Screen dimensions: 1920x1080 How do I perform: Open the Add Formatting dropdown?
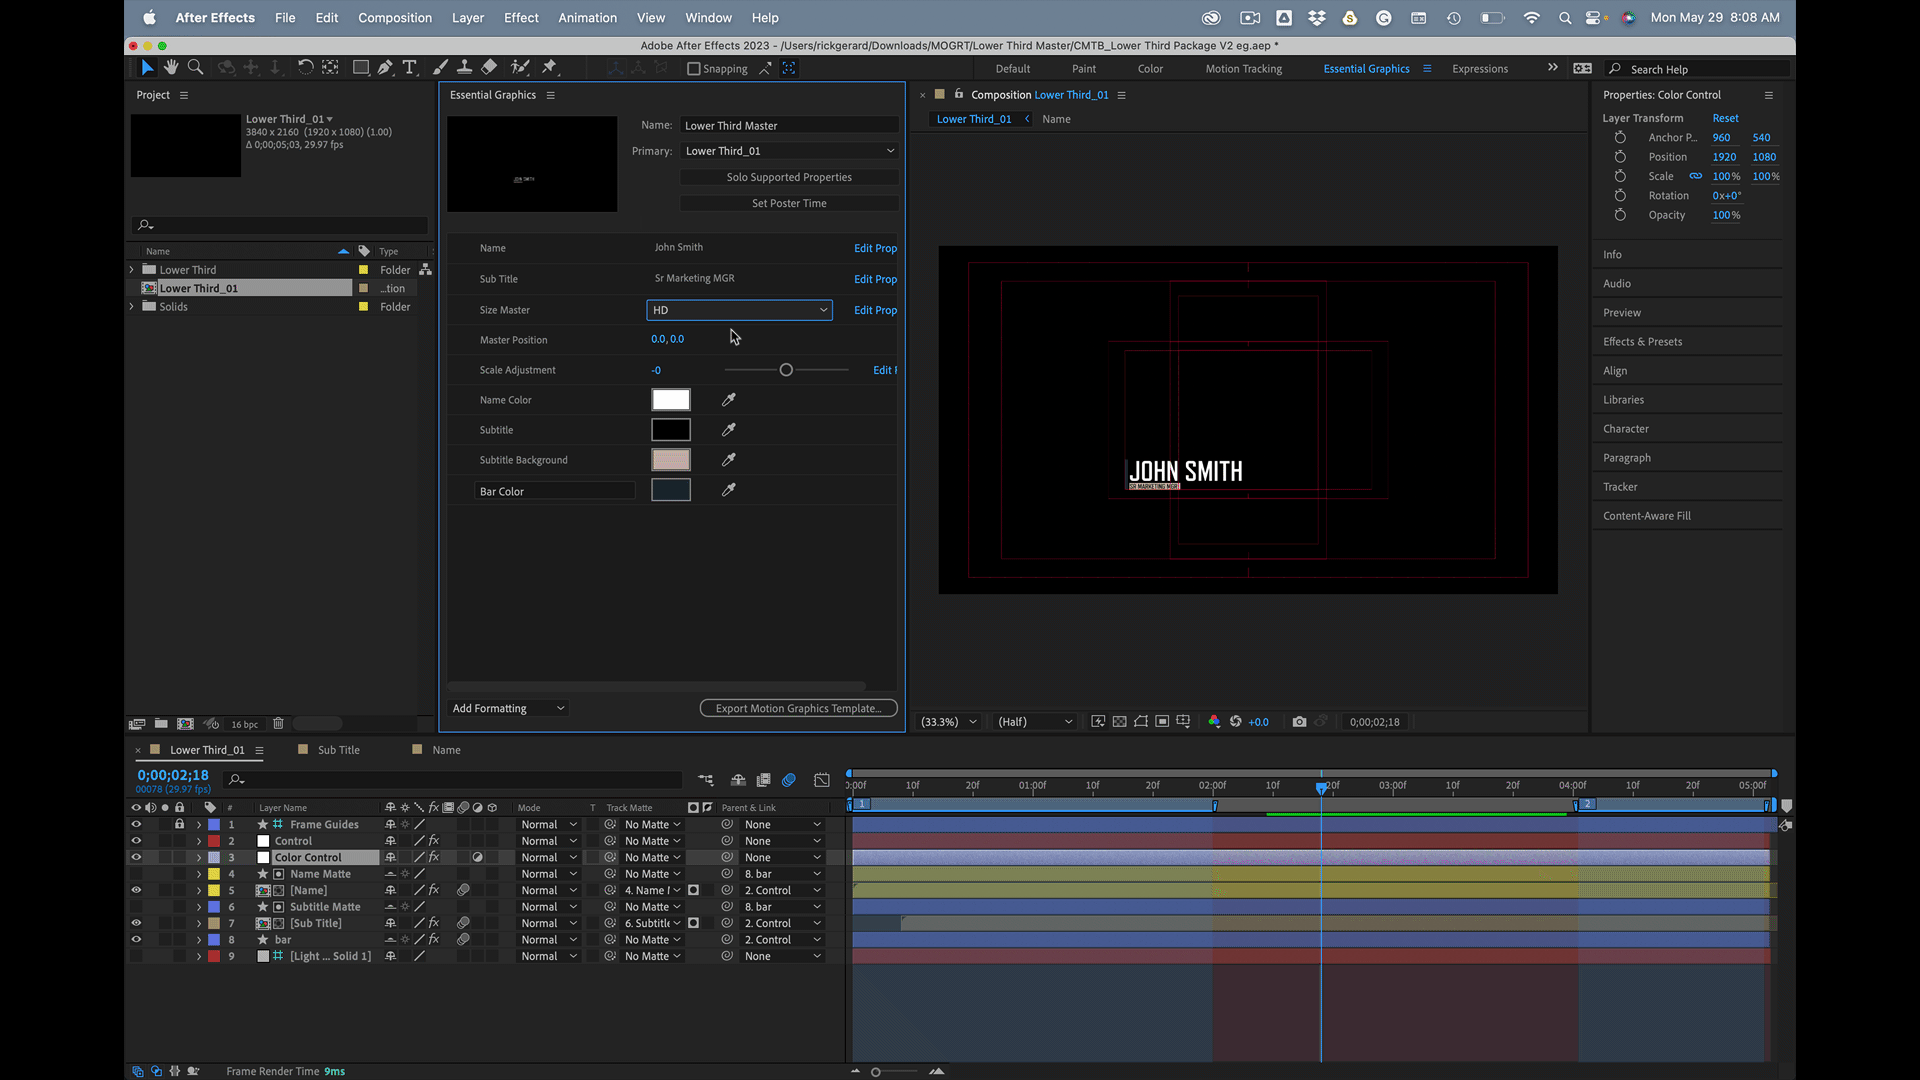click(x=508, y=708)
